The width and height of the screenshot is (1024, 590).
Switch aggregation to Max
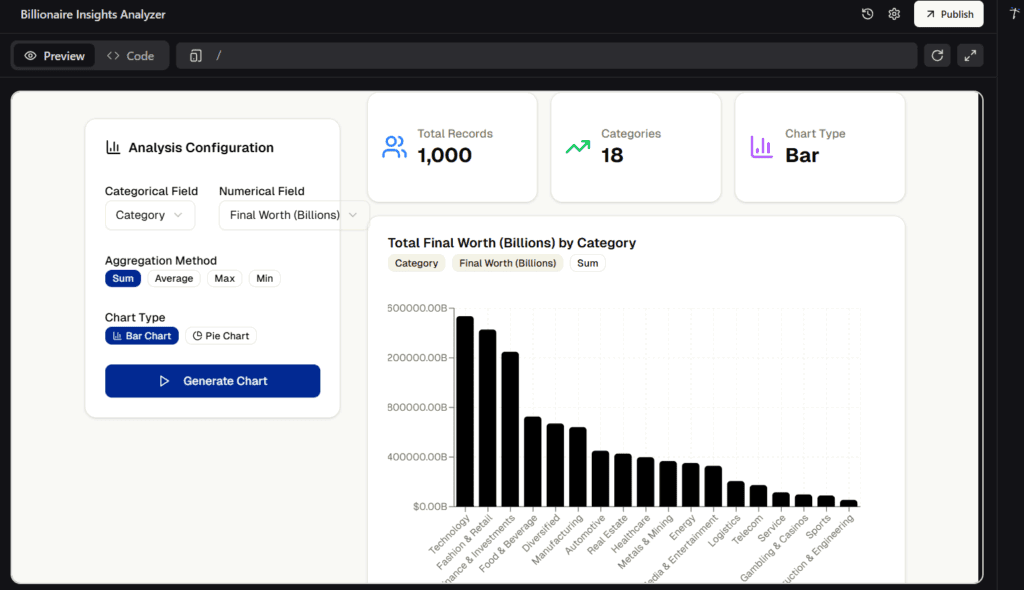pyautogui.click(x=224, y=278)
